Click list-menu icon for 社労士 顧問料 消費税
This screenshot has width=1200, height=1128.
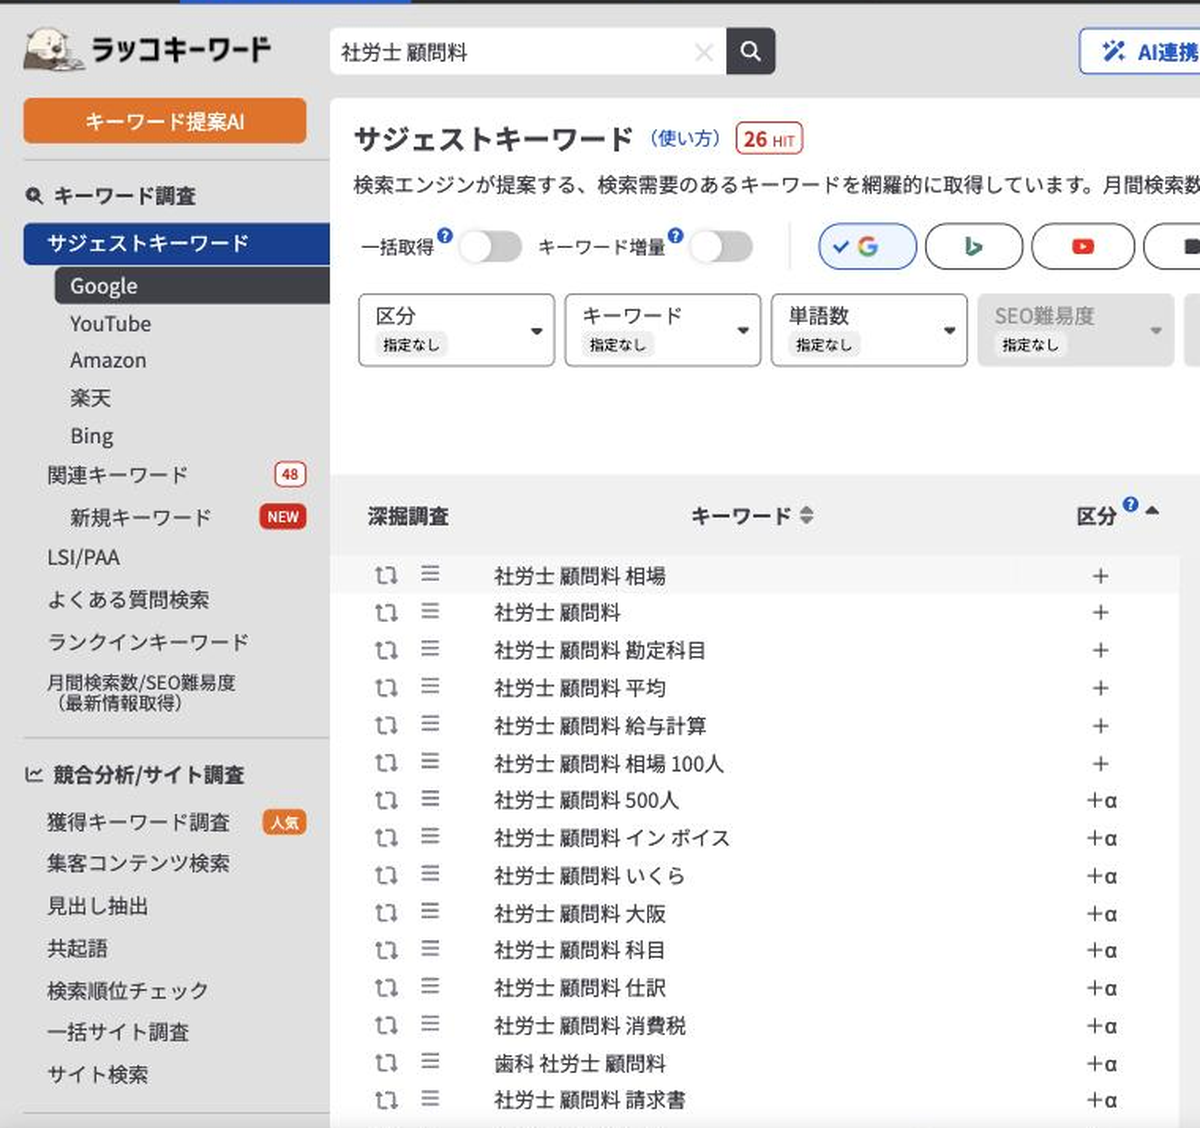pos(430,1024)
